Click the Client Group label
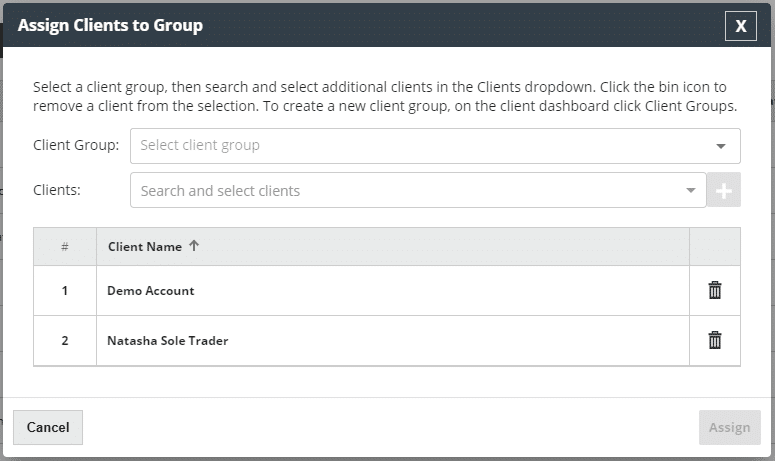 [x=76, y=145]
